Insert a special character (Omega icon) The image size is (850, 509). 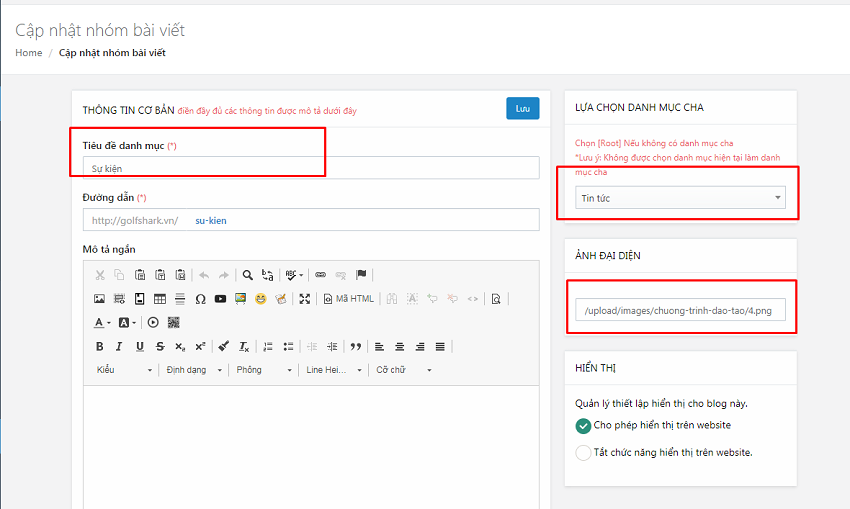tap(200, 298)
